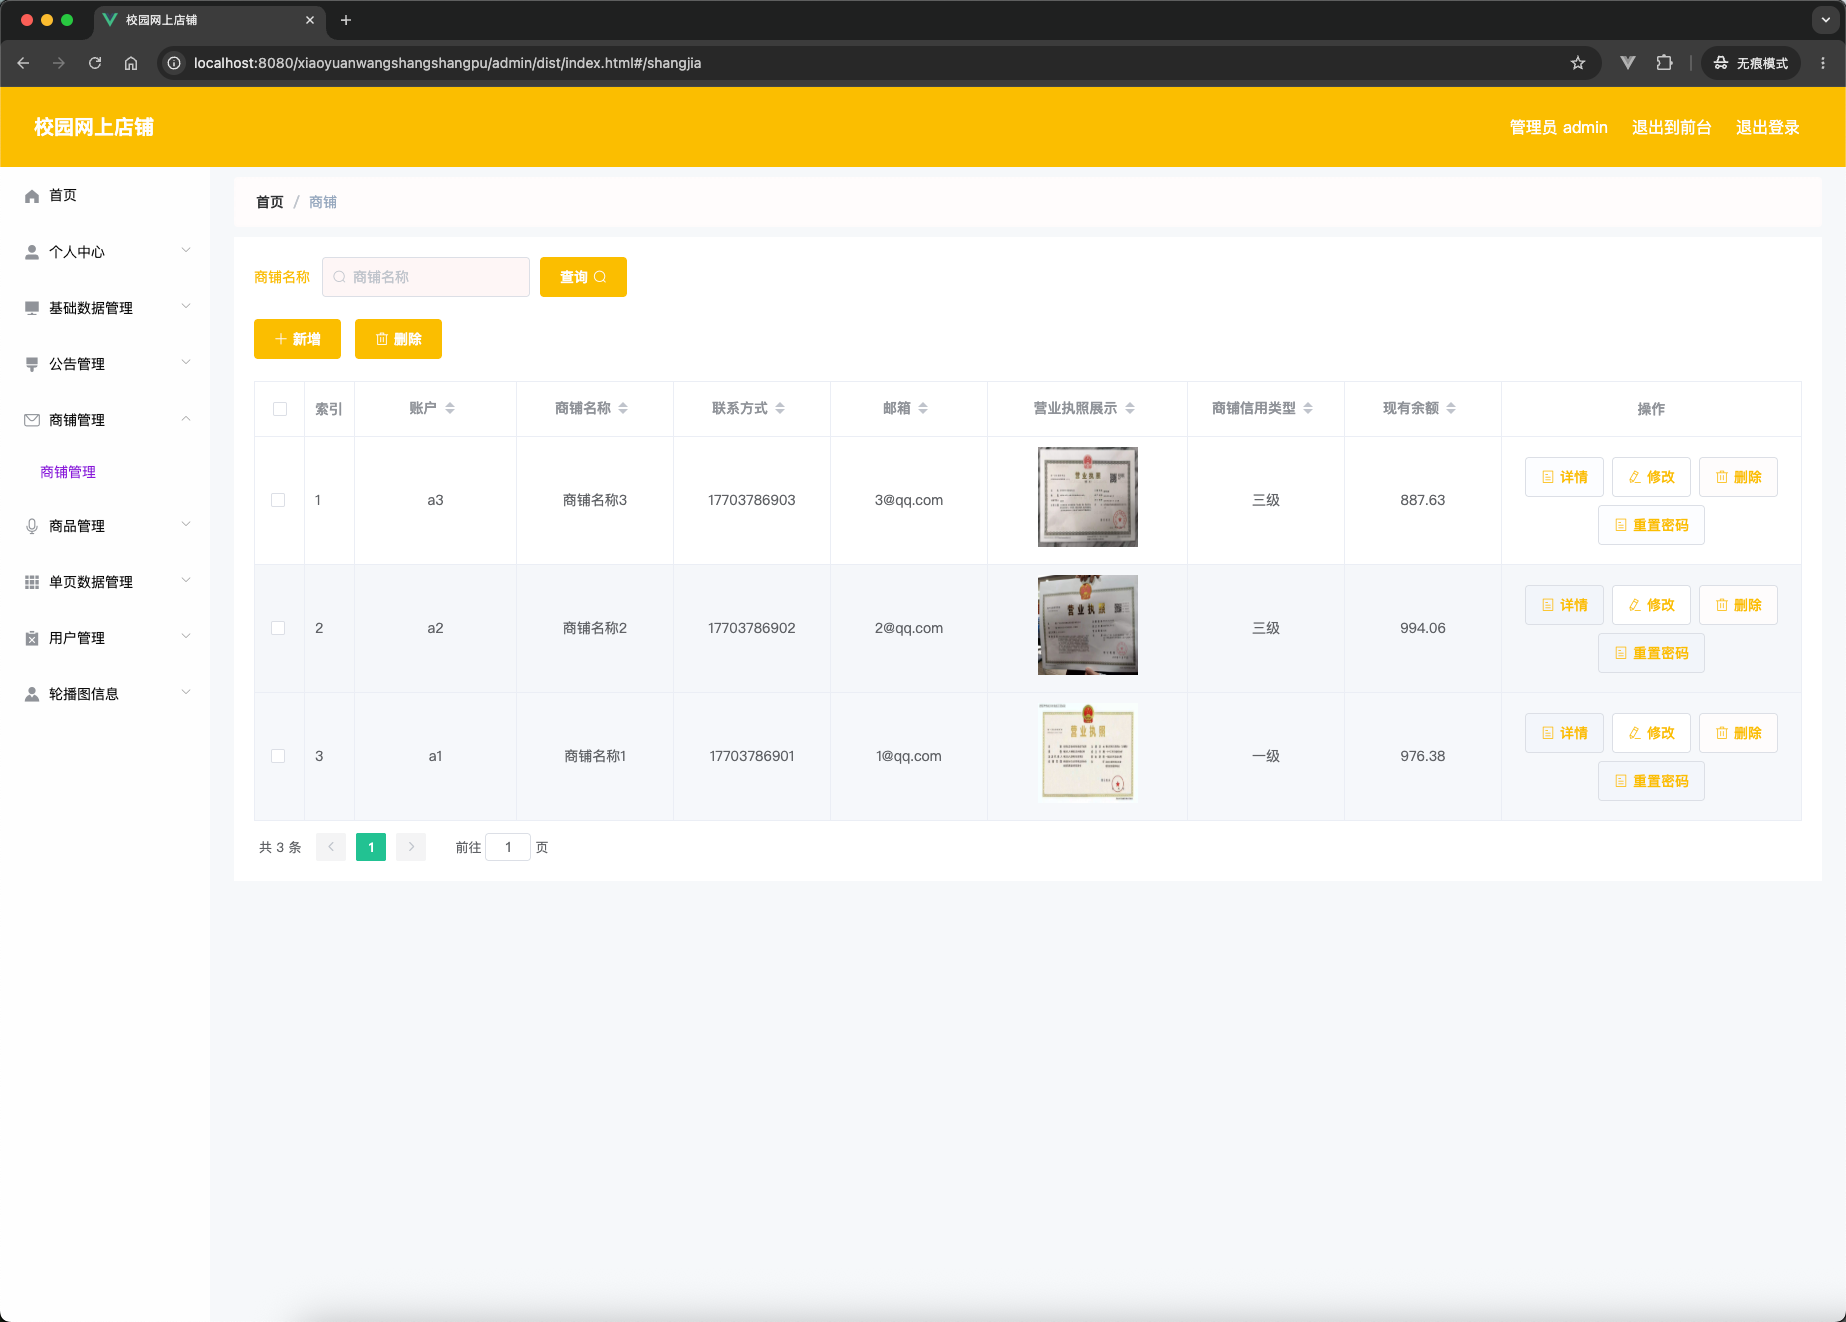The image size is (1846, 1322).
Task: Click the 新增 button
Action: pos(297,339)
